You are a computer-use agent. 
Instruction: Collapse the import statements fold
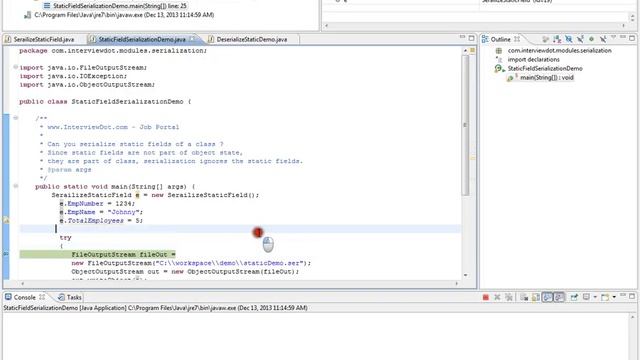pos(16,67)
